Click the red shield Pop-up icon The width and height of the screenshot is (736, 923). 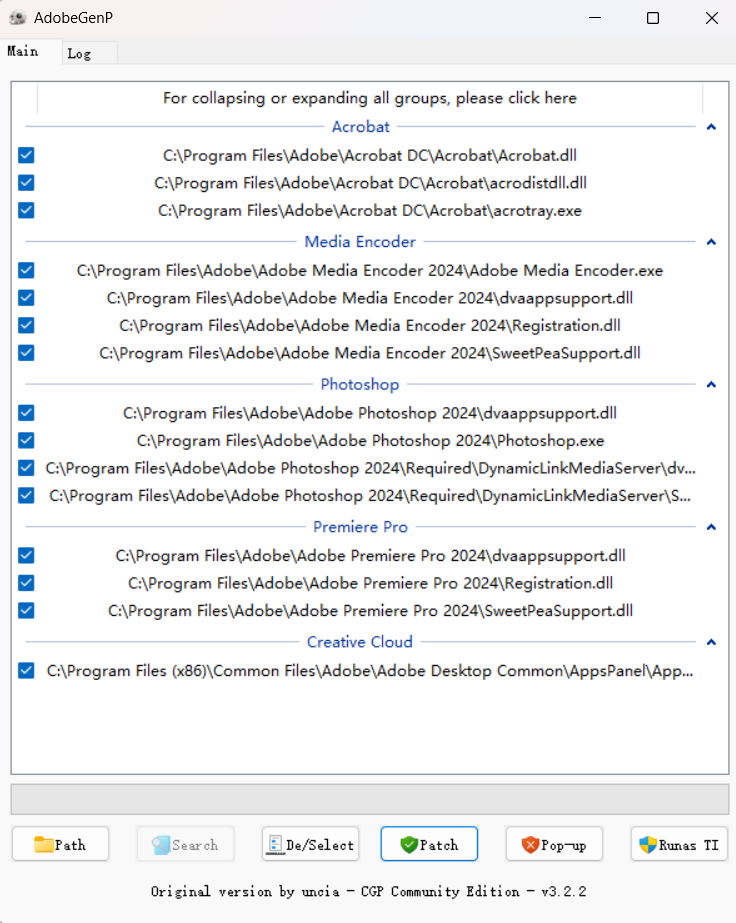click(x=530, y=845)
